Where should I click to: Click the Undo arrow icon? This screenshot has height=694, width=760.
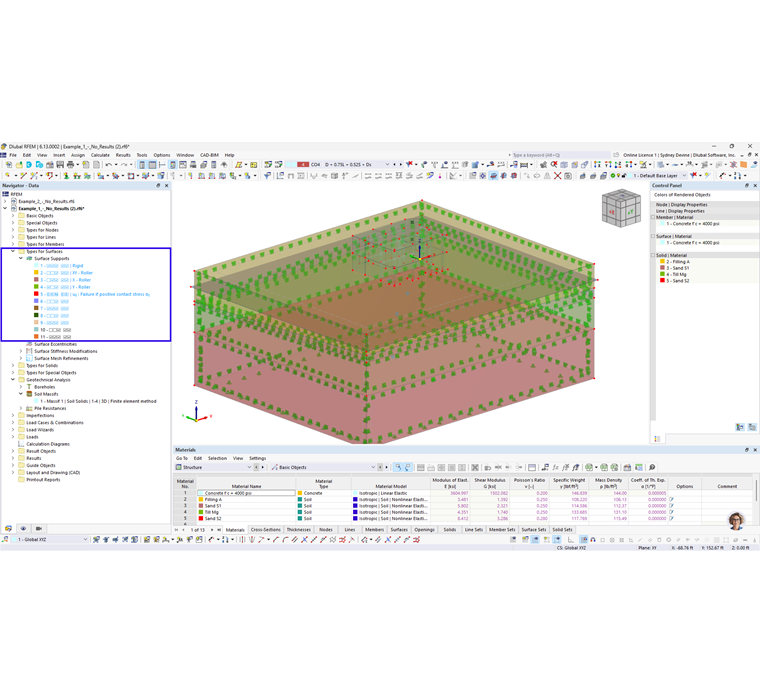click(109, 165)
